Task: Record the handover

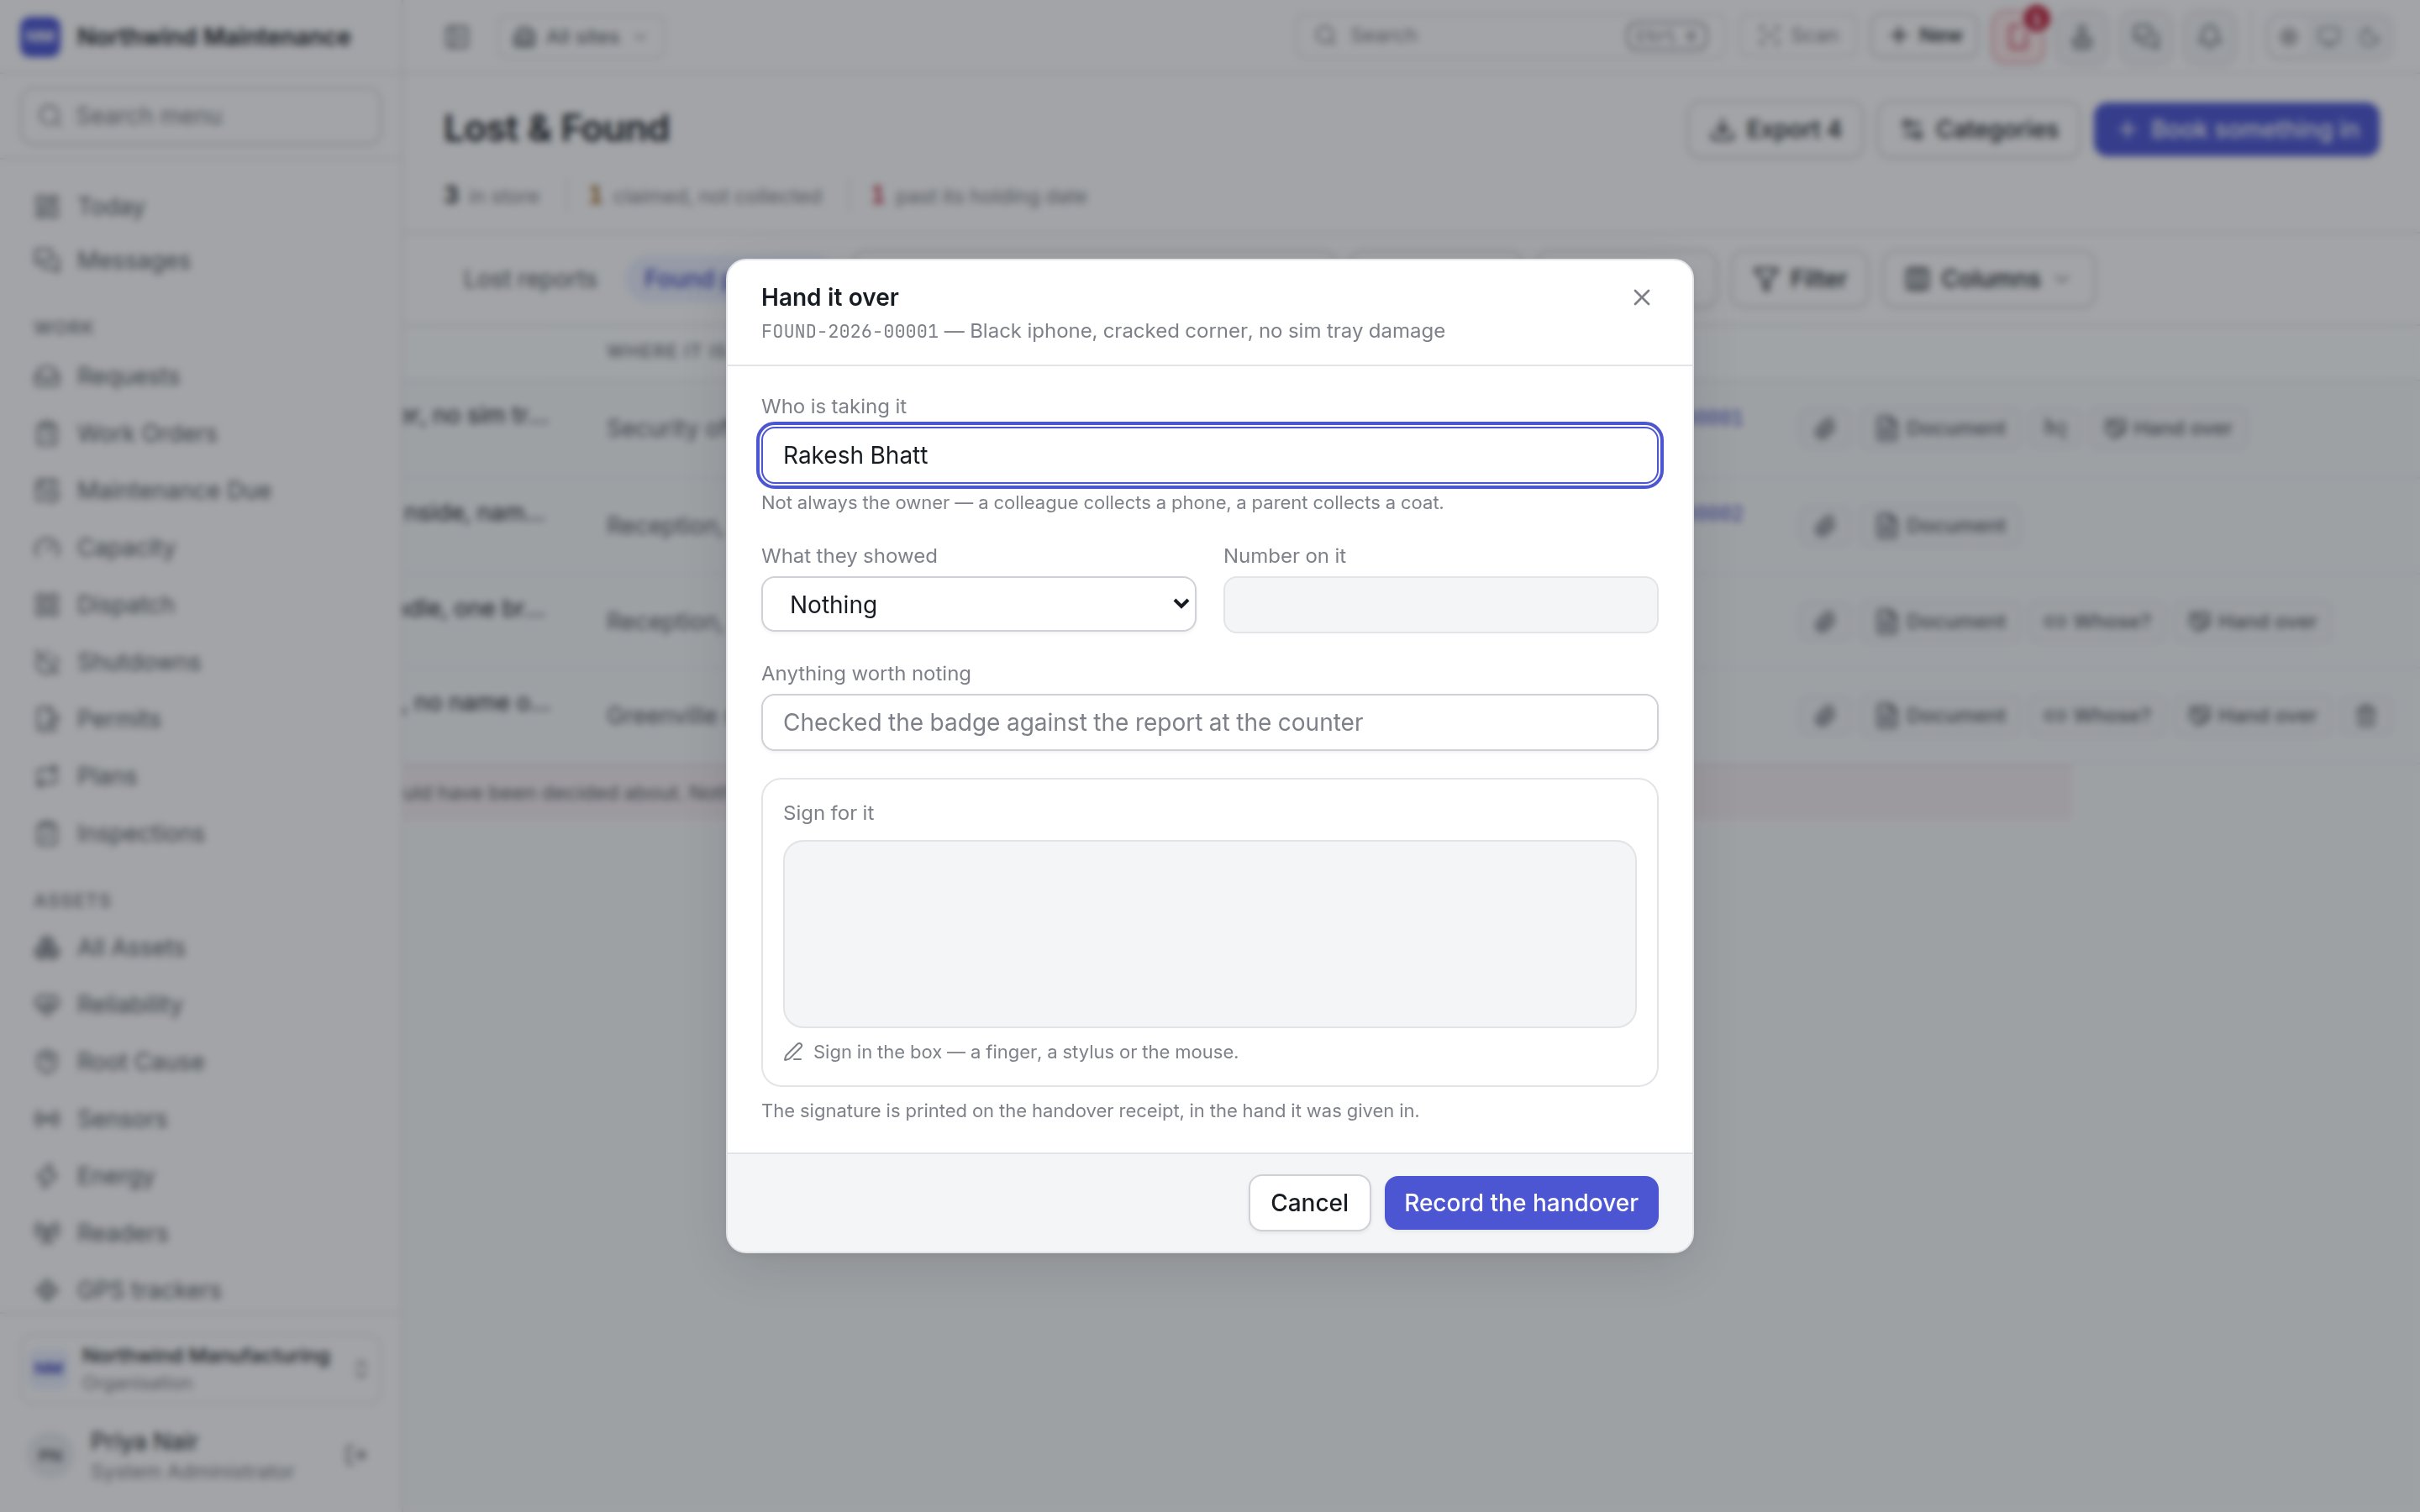Action: [1520, 1202]
